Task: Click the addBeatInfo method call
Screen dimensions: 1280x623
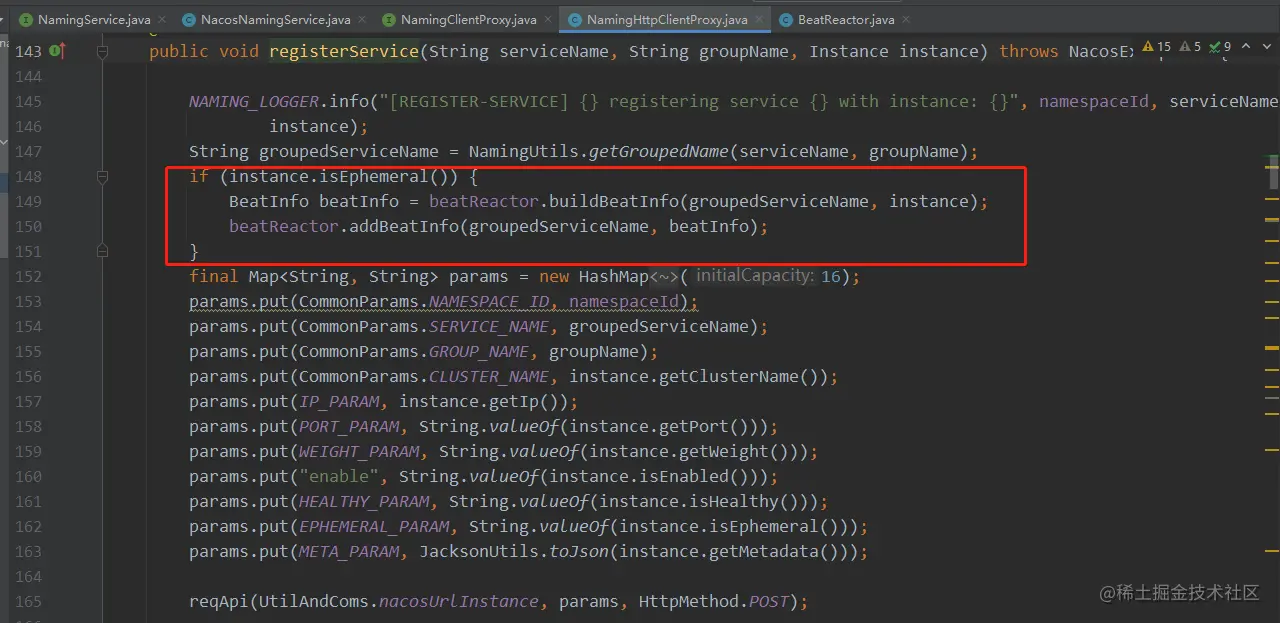Action: pyautogui.click(x=404, y=227)
